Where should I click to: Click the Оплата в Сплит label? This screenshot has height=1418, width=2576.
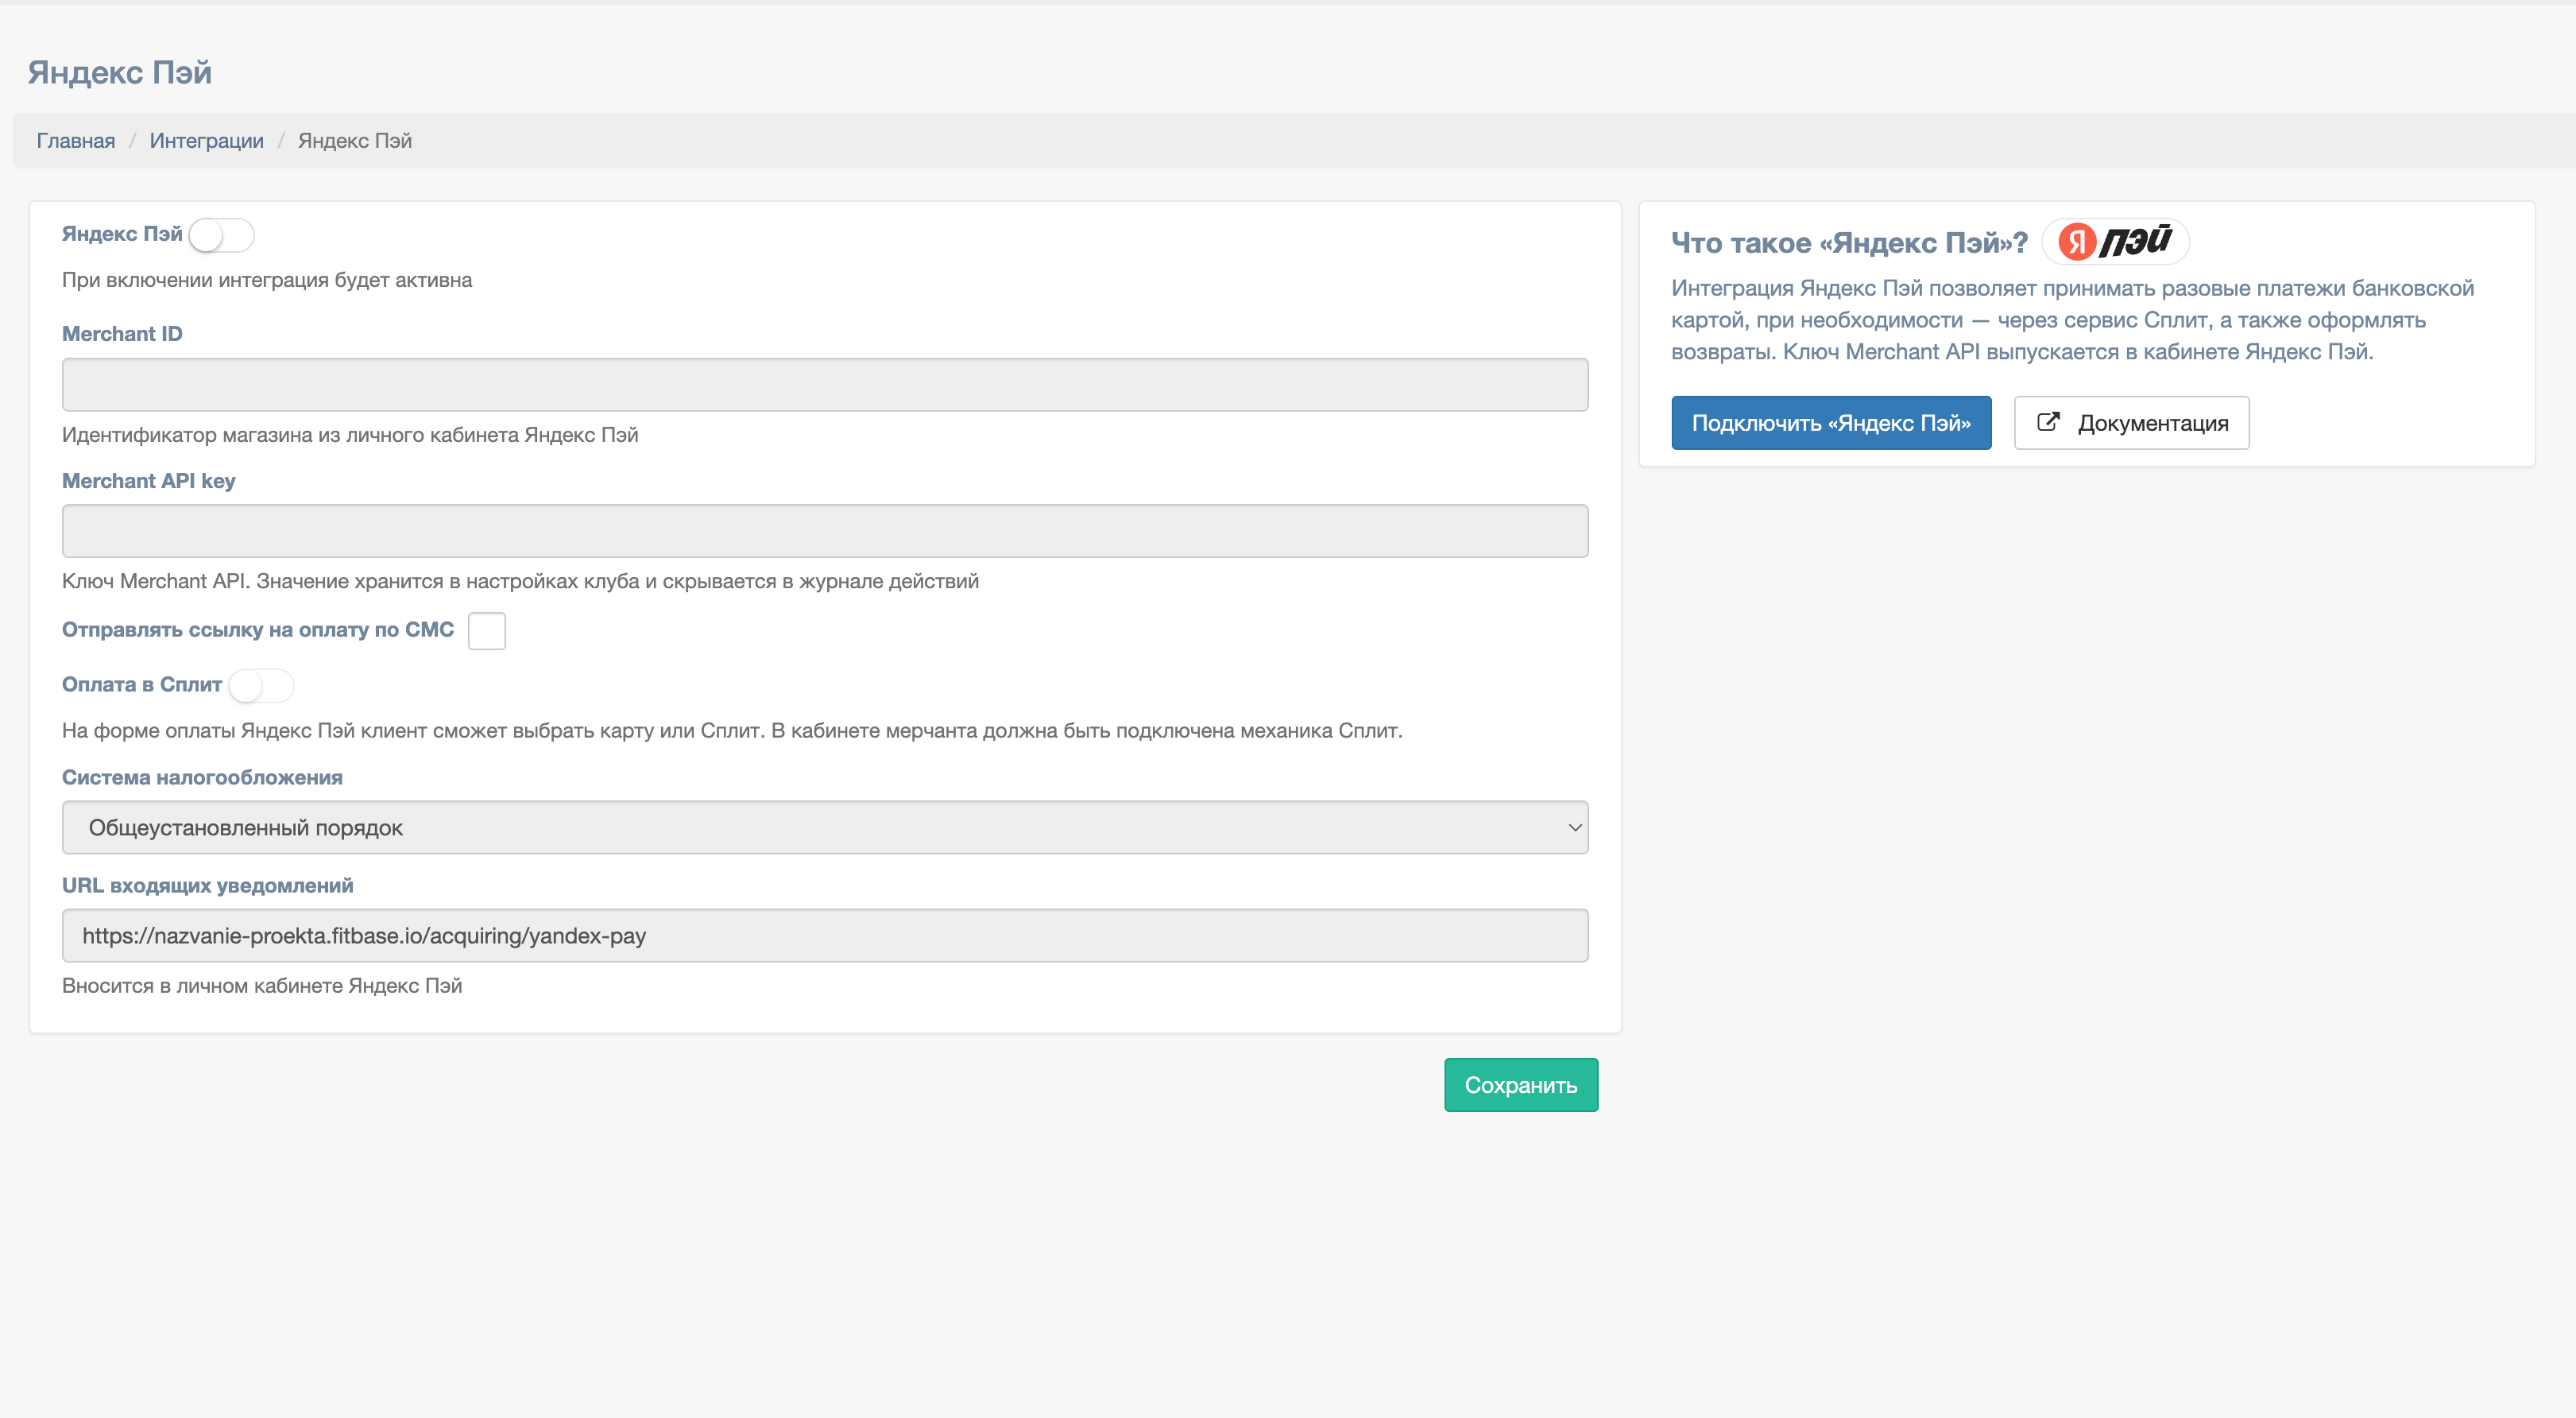tap(142, 685)
